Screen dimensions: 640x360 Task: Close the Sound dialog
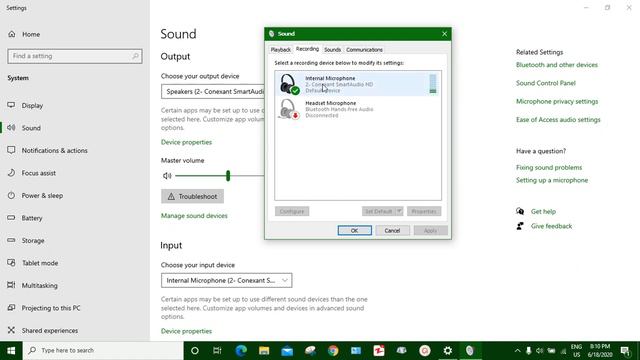click(444, 34)
